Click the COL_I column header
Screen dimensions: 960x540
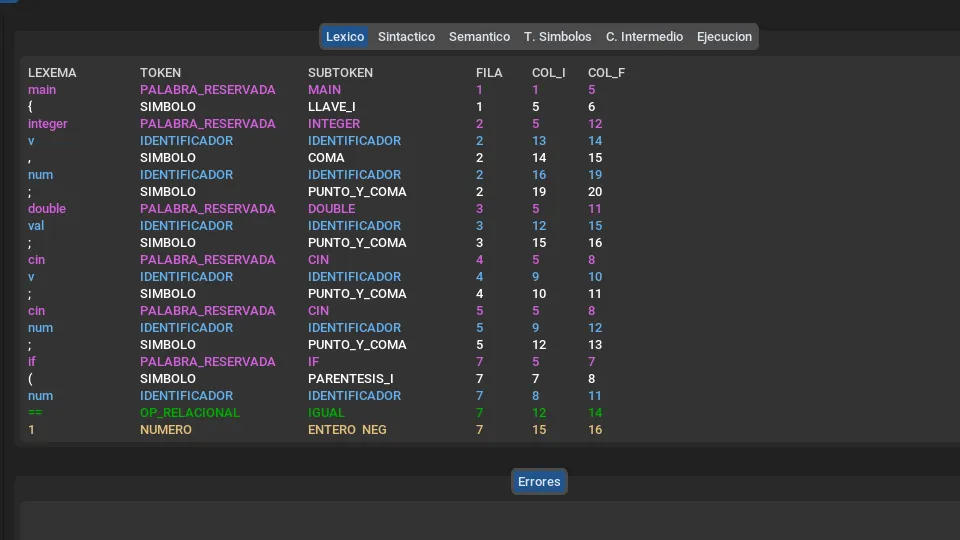pos(549,73)
